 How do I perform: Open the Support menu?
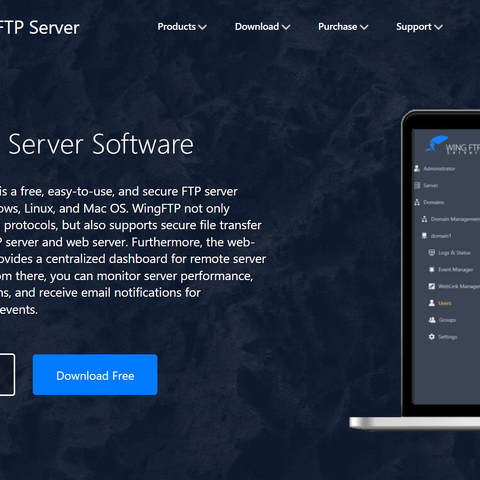pos(419,27)
